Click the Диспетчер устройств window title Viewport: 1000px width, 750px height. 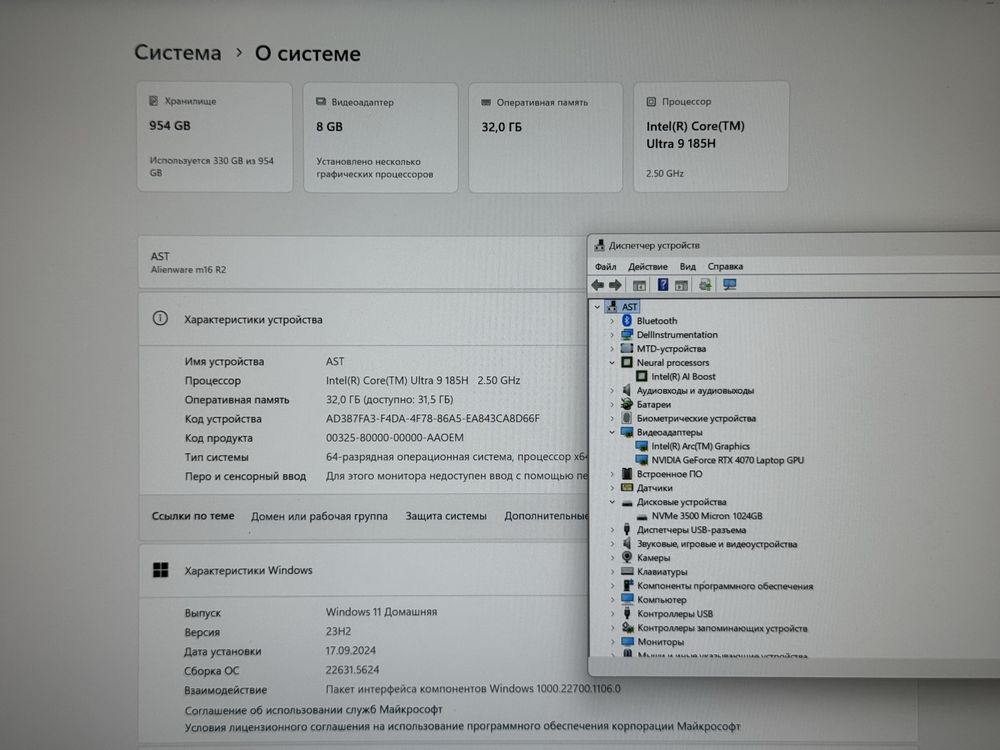(654, 246)
